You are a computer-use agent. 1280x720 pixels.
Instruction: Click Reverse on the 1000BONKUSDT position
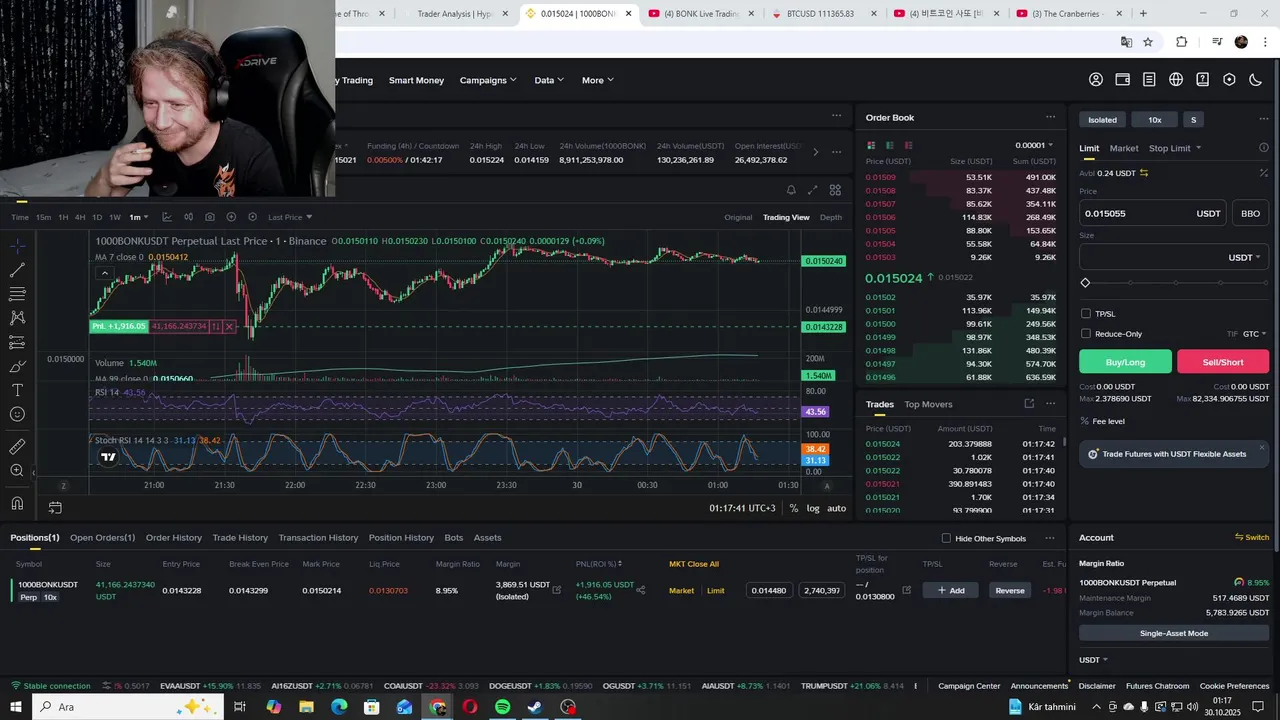click(x=1010, y=590)
